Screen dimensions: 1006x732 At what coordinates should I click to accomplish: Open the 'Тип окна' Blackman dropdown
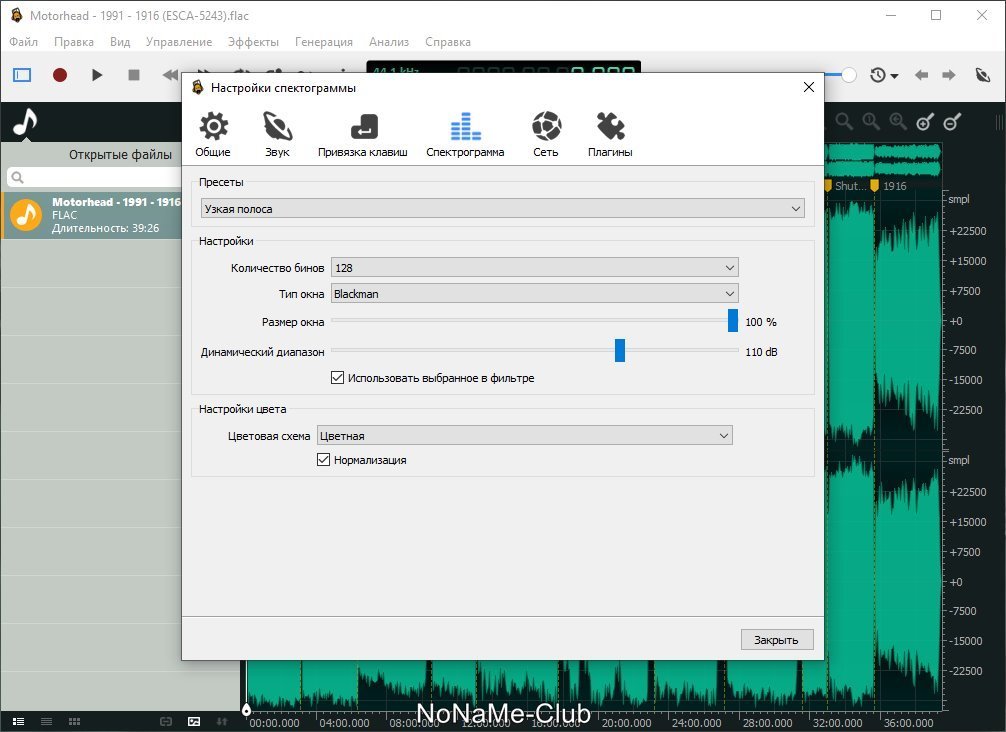534,294
